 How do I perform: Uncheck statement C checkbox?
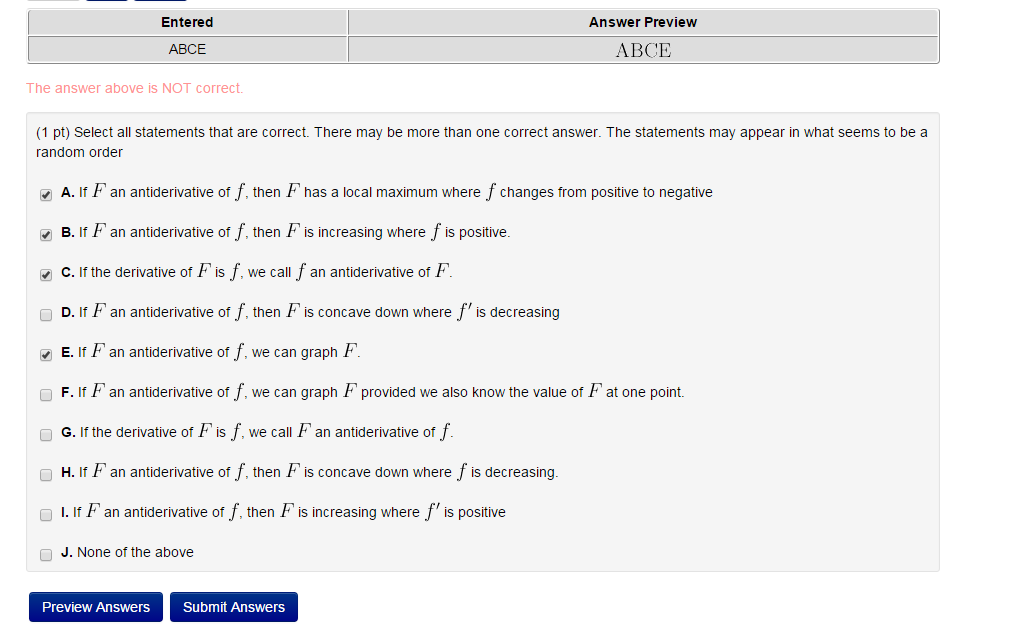46,274
